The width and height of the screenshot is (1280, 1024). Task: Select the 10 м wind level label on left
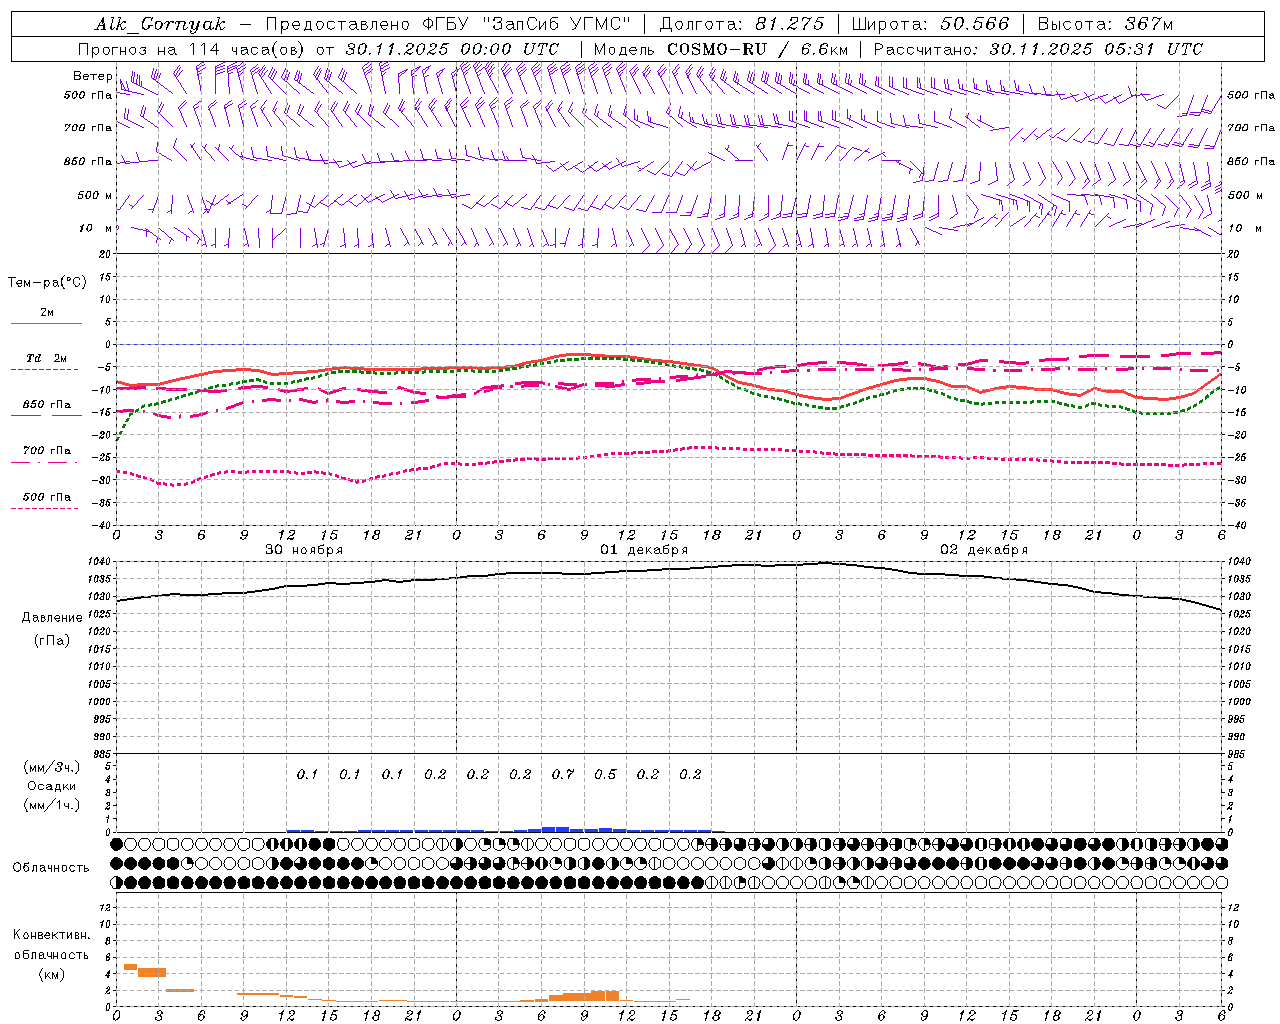pos(96,228)
